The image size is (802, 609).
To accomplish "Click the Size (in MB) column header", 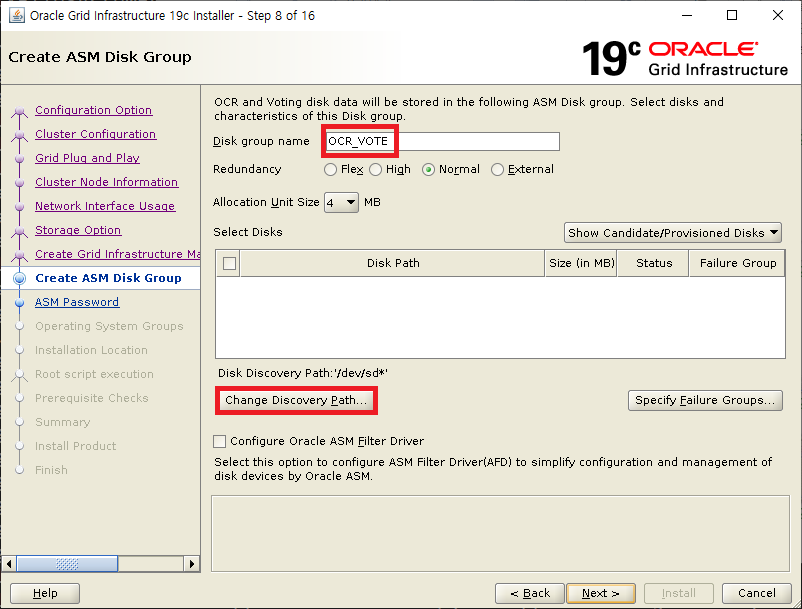I will click(x=581, y=263).
